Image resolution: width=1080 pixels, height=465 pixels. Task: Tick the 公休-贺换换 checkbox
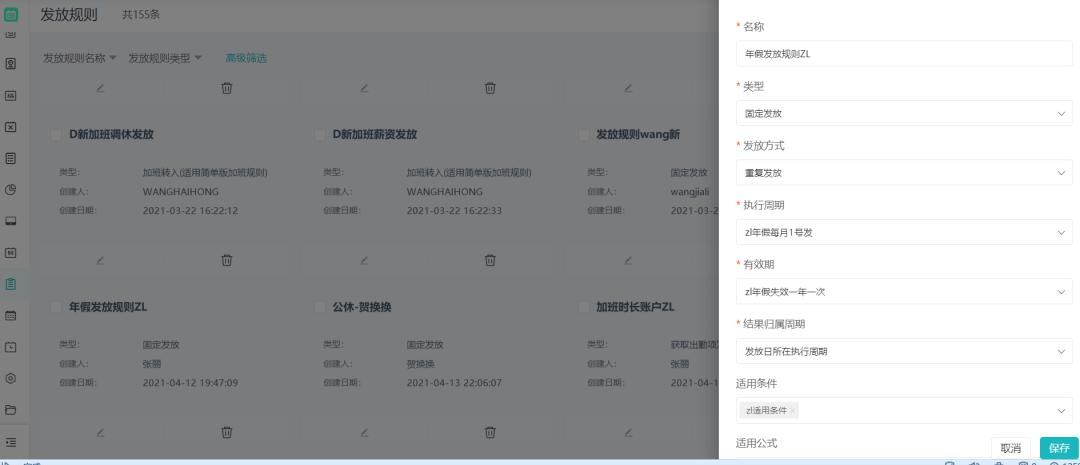pos(320,307)
